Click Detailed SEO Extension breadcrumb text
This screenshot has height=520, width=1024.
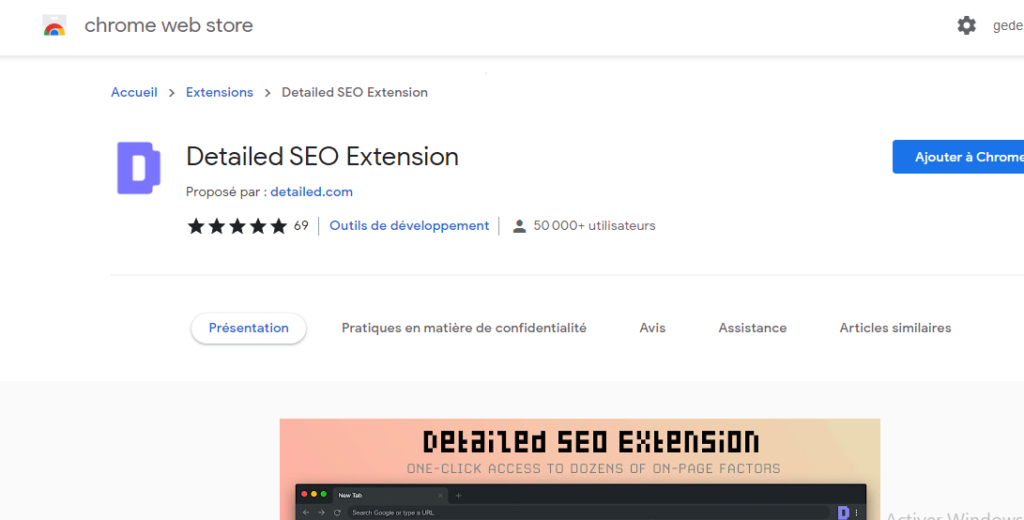355,92
